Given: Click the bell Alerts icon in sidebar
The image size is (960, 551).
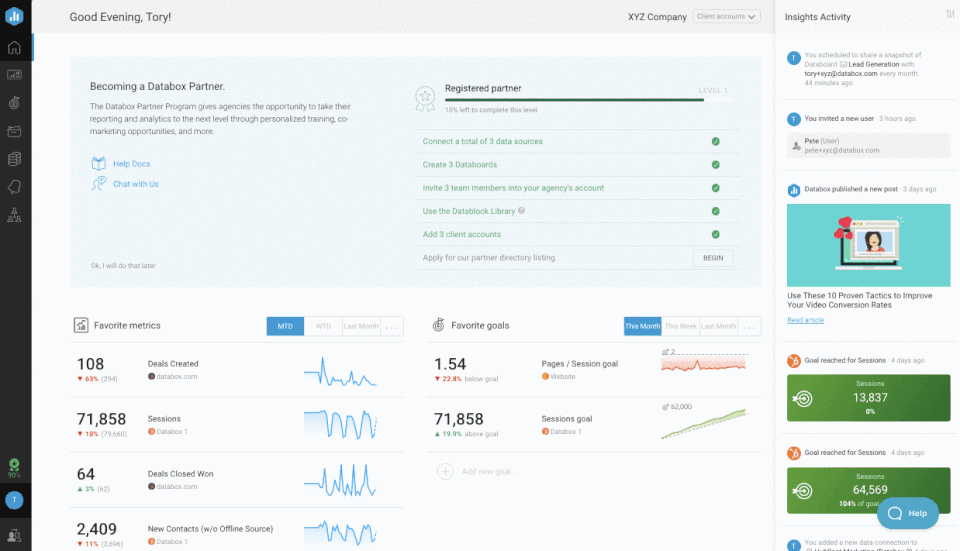Looking at the screenshot, I should click(x=14, y=186).
